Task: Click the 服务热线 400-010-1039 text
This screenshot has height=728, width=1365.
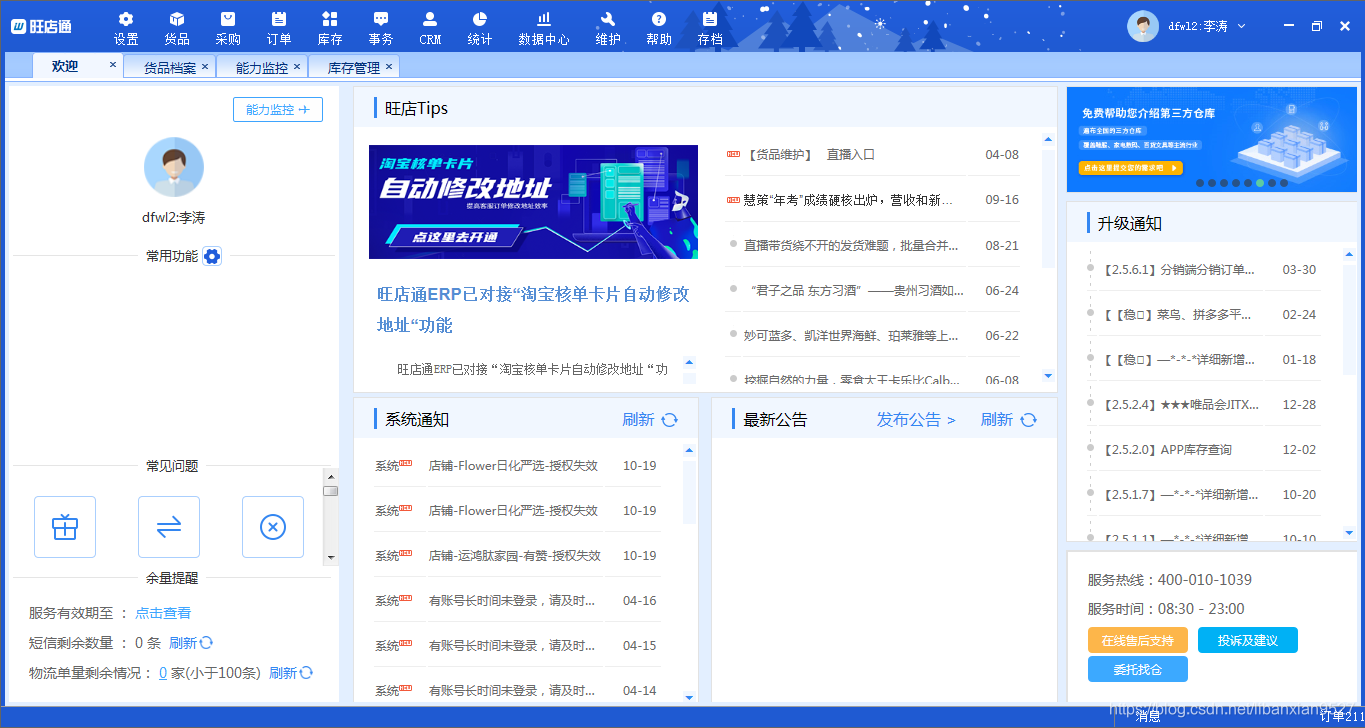Action: point(1170,580)
